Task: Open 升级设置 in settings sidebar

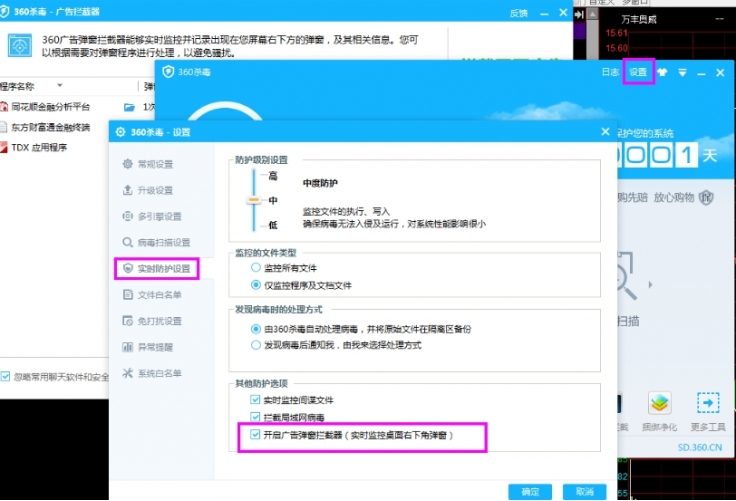Action: [148, 190]
